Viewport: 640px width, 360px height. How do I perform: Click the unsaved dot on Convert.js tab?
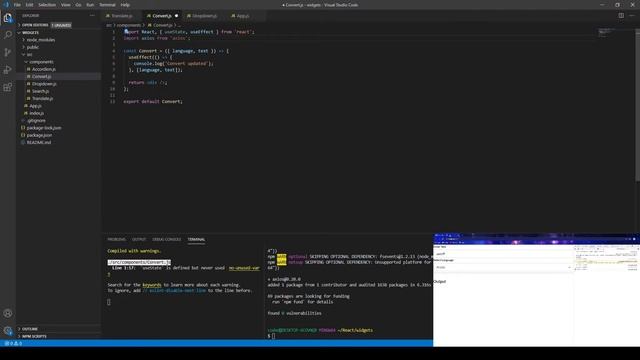click(x=176, y=16)
